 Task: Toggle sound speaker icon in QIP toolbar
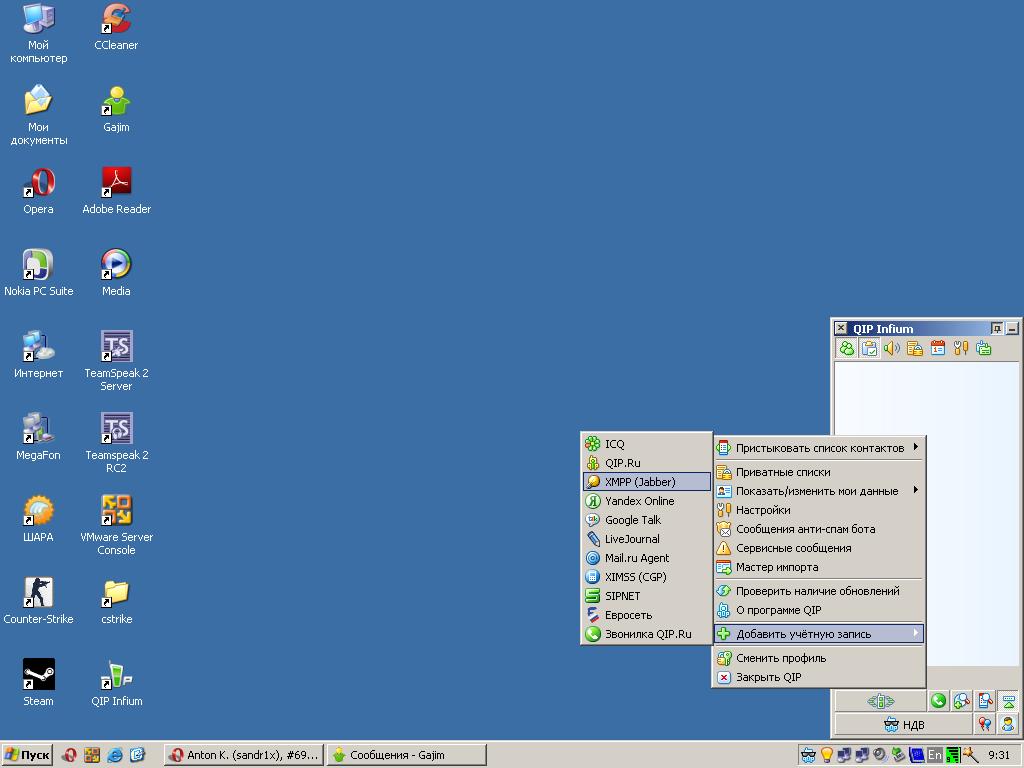pos(891,348)
